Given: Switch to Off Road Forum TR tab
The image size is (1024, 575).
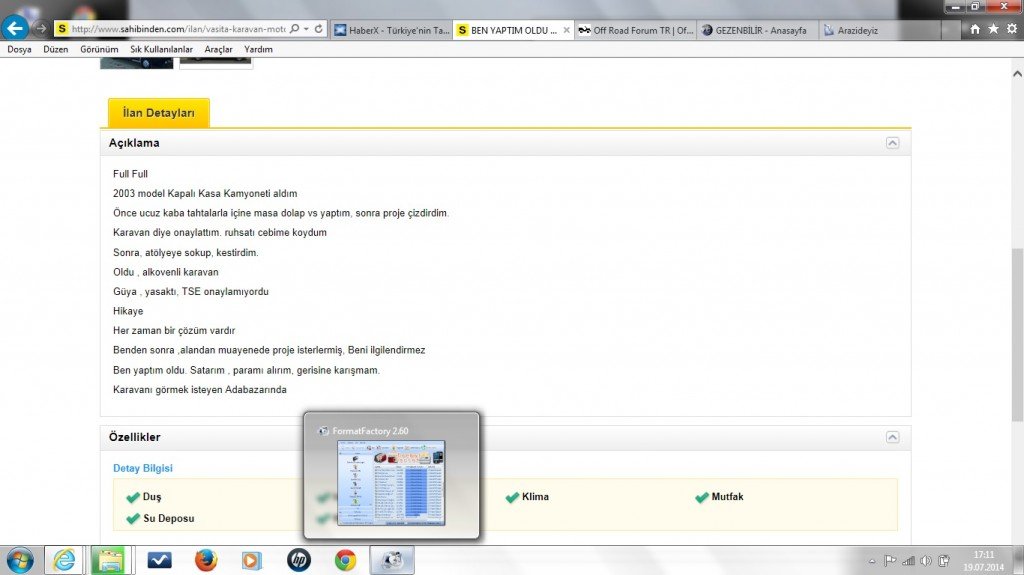Looking at the screenshot, I should [636, 30].
